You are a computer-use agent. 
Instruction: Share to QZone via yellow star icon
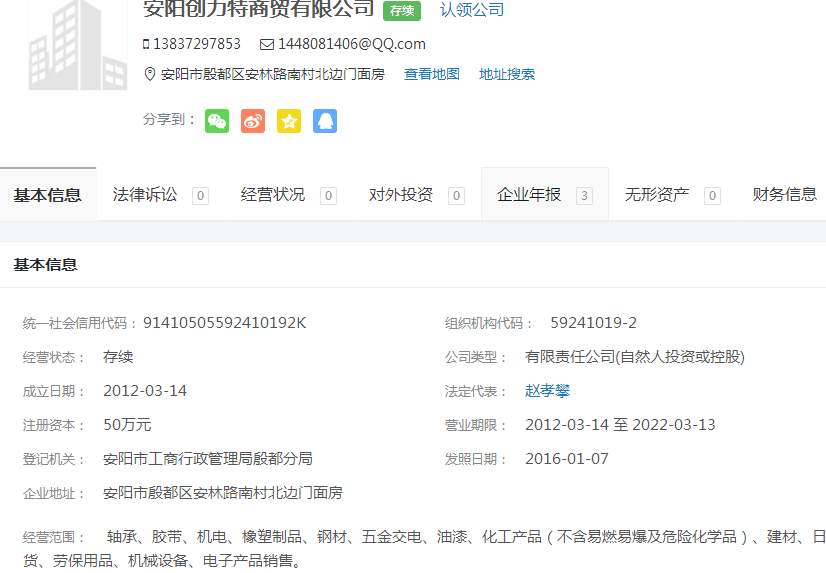pyautogui.click(x=289, y=121)
